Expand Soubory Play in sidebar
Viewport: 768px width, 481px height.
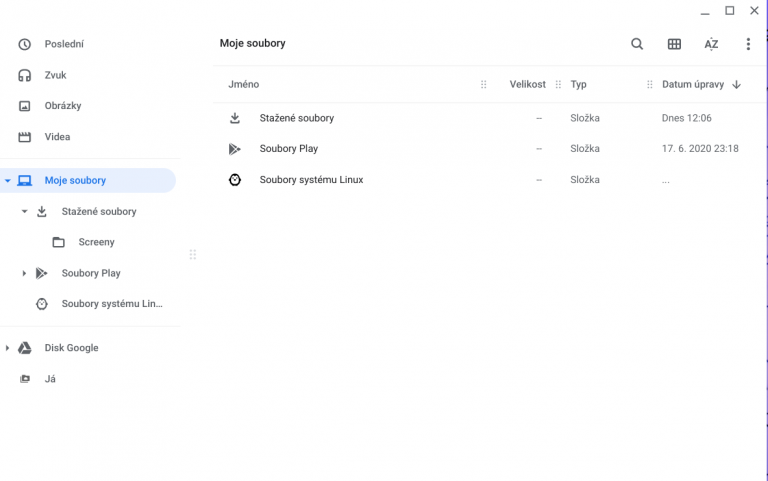point(24,273)
